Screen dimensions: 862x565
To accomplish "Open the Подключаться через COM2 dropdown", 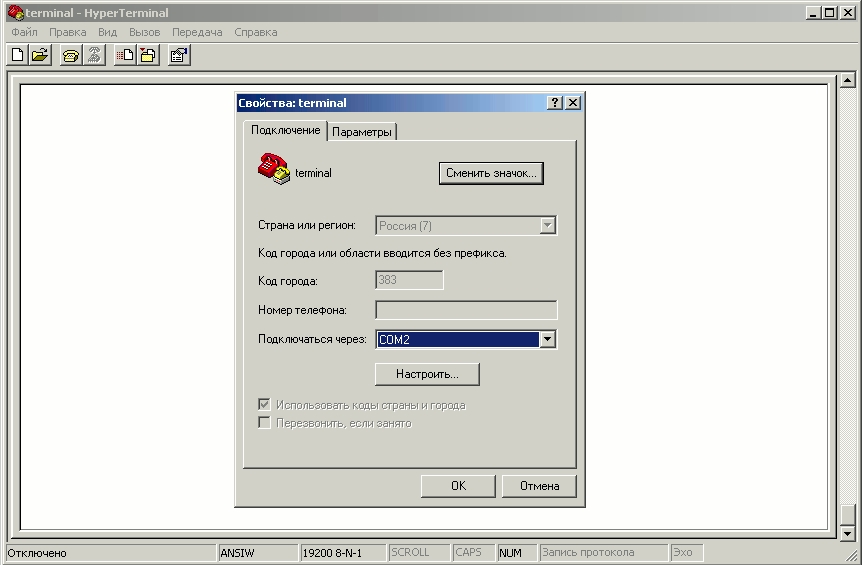I will [547, 339].
